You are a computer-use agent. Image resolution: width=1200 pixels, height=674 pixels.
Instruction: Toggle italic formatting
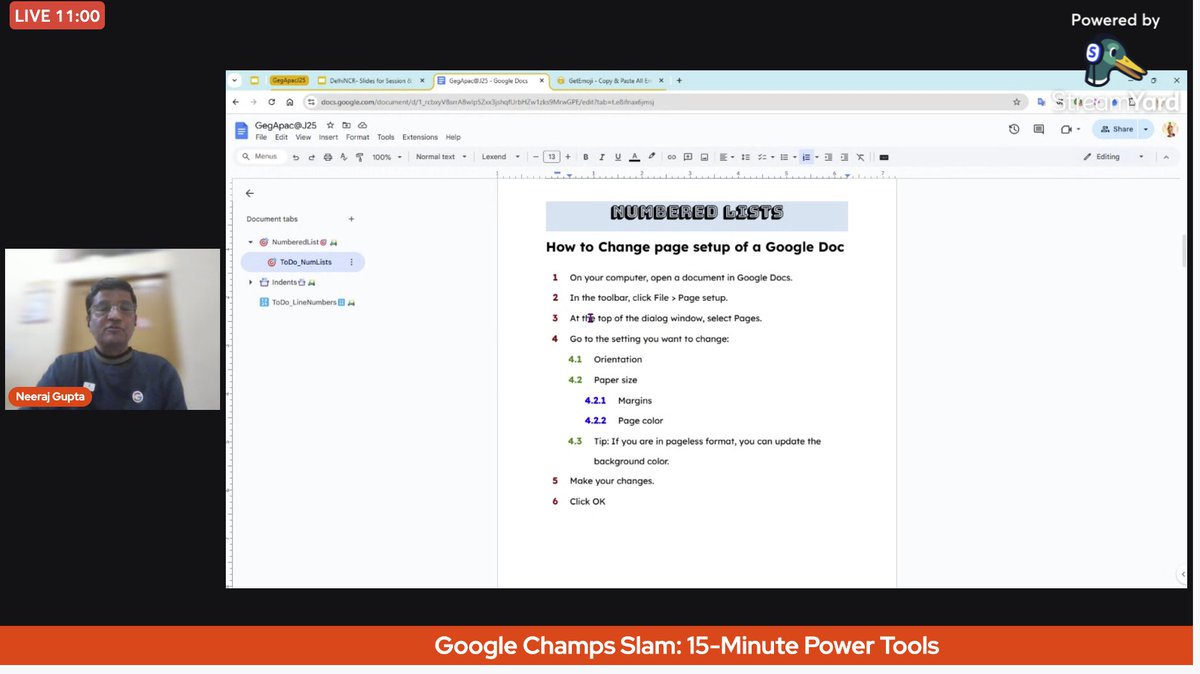[x=602, y=157]
